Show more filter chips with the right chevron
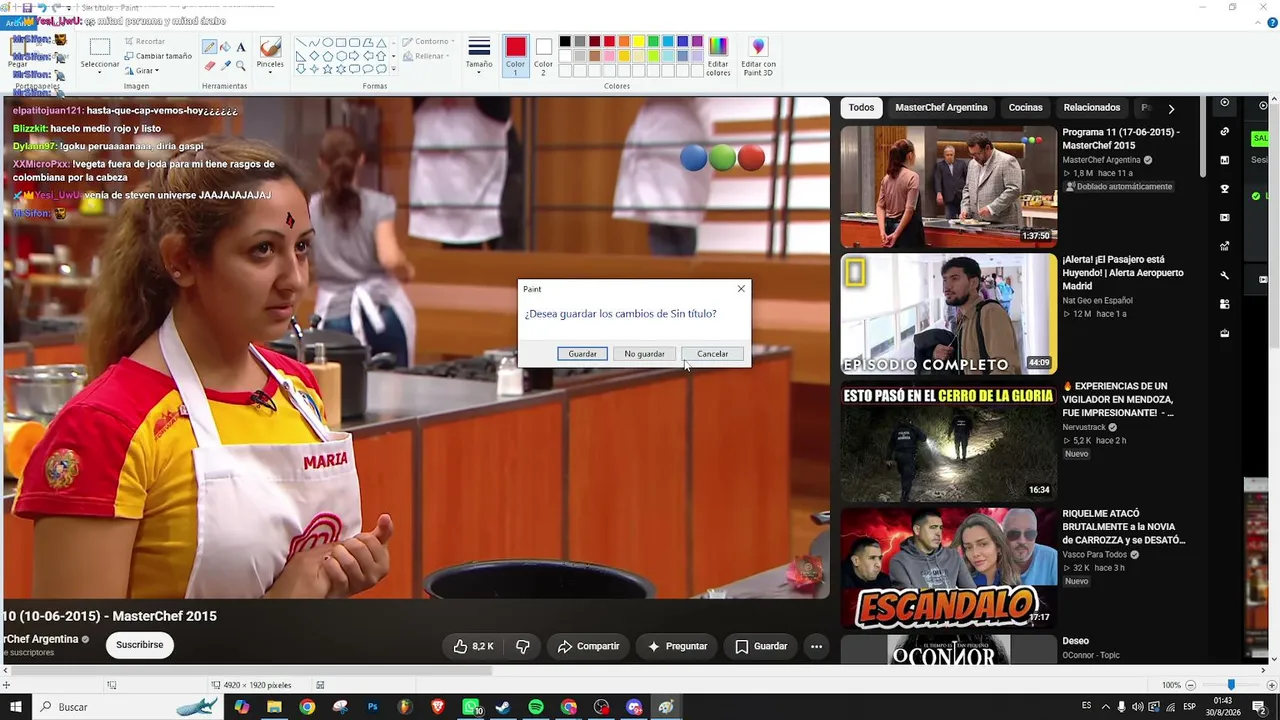The height and width of the screenshot is (720, 1280). click(x=1171, y=108)
